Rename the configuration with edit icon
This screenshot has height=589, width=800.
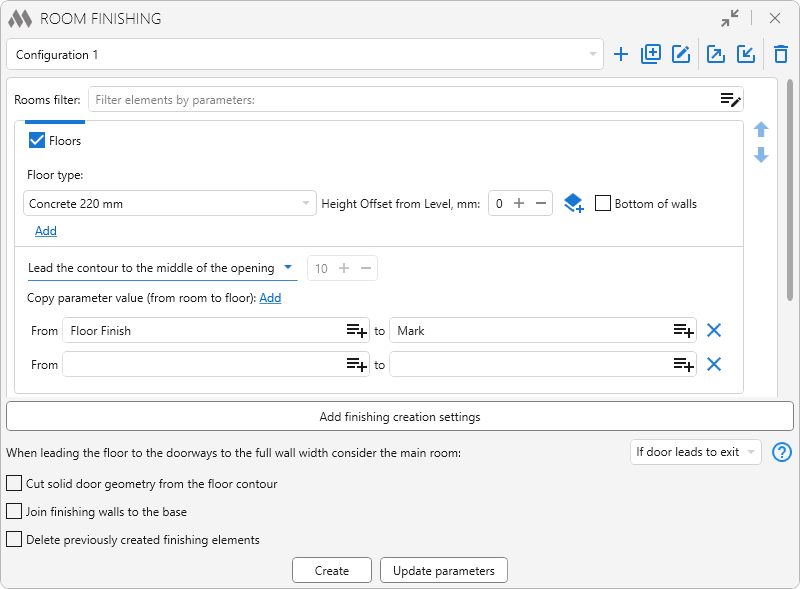(x=681, y=54)
